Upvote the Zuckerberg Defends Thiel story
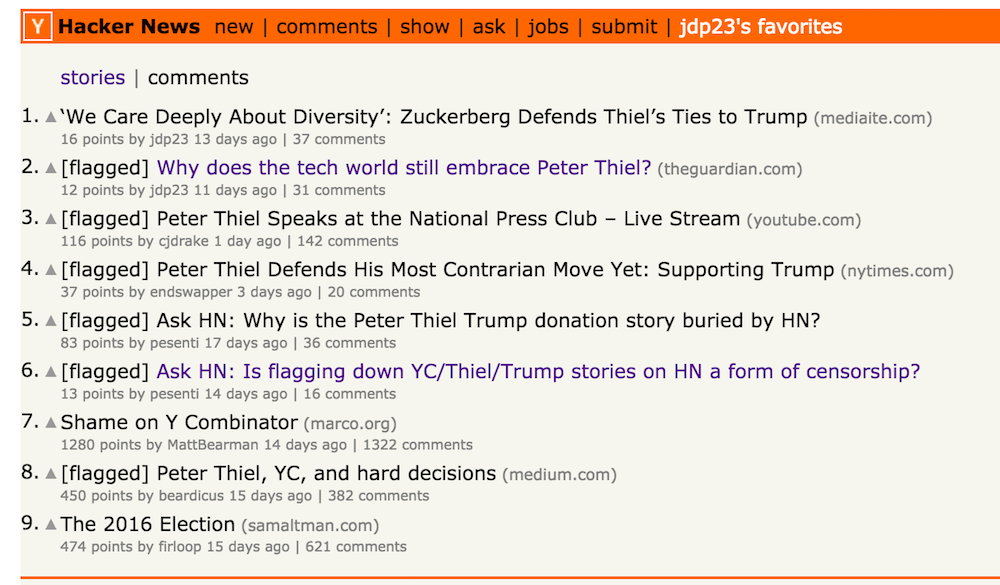 click(51, 117)
